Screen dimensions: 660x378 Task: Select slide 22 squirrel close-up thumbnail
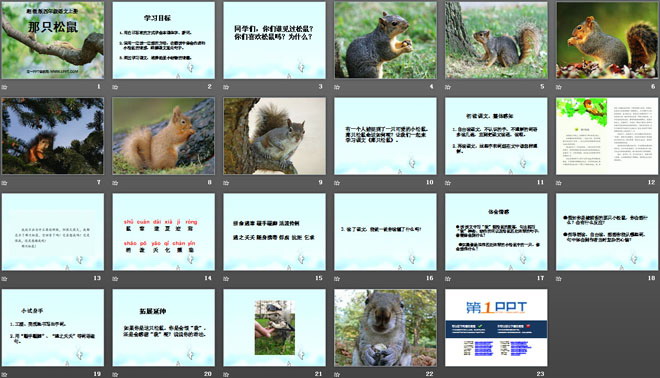pyautogui.click(x=385, y=327)
